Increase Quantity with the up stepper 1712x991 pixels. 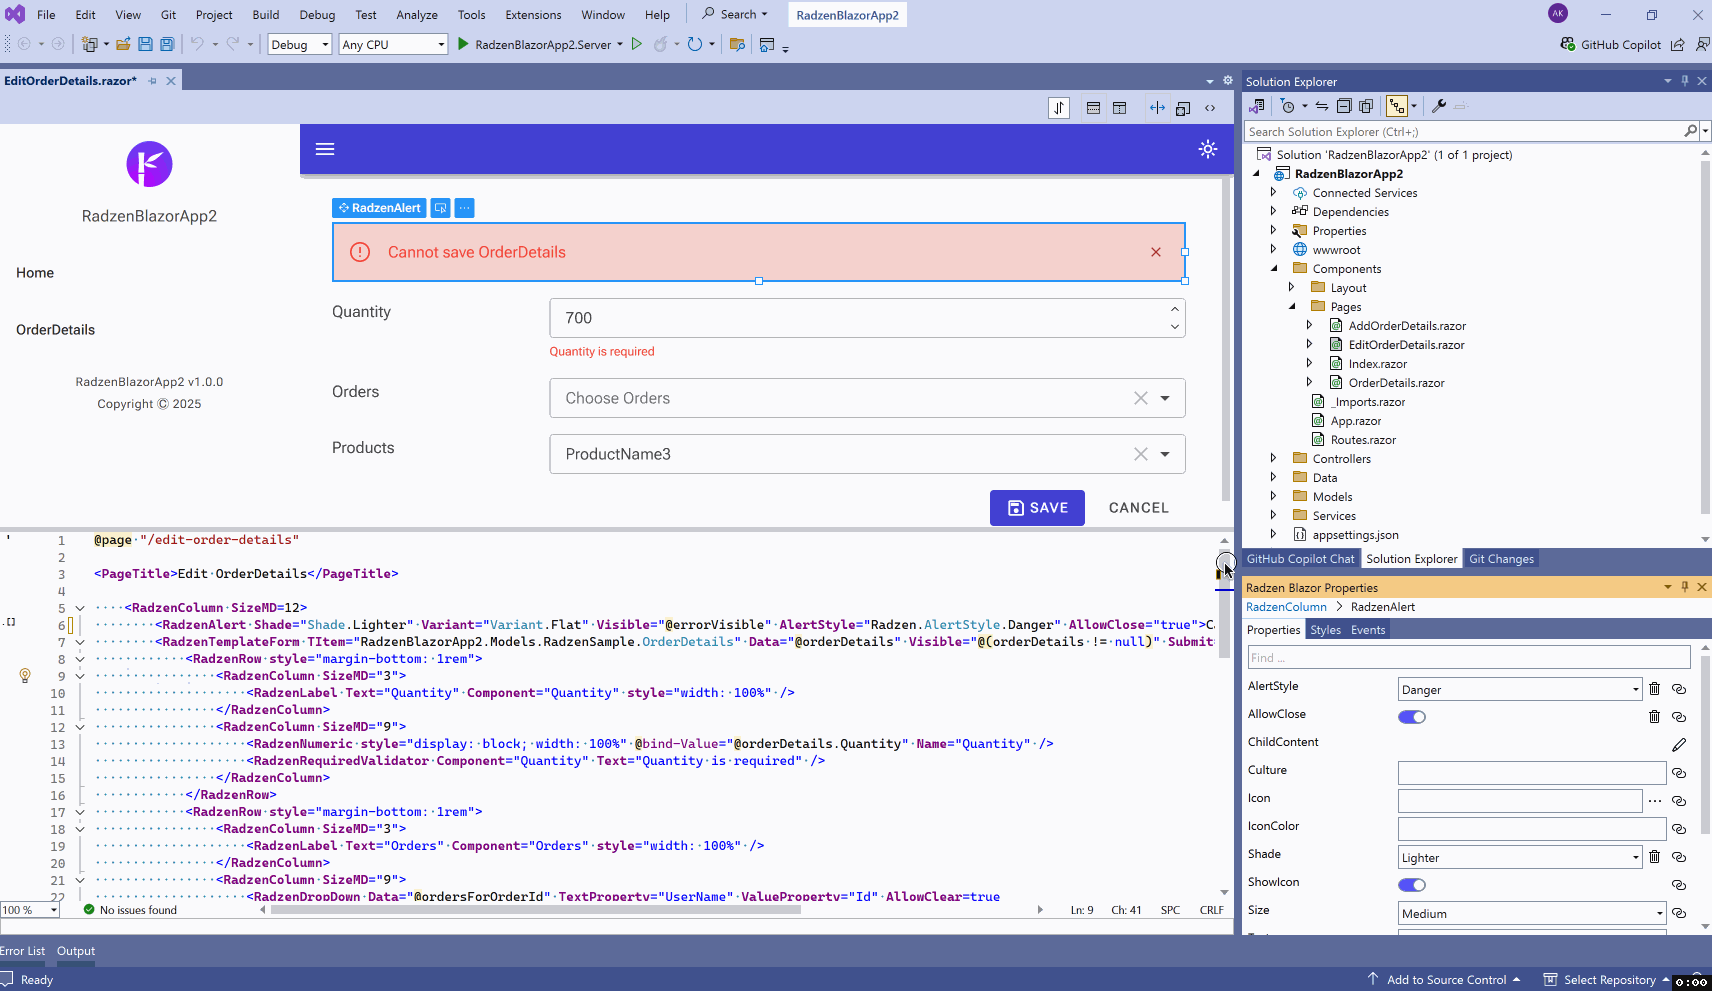(x=1175, y=309)
